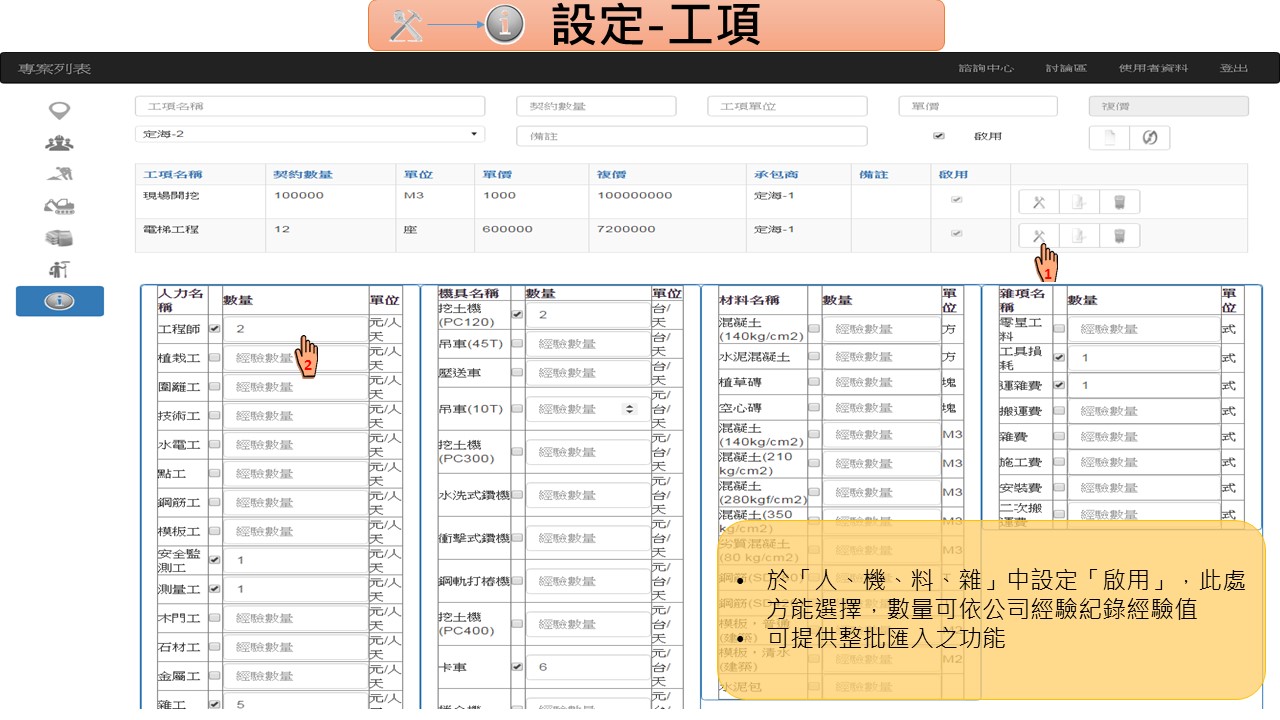Click the location pin sidebar icon
Screen dimensions: 1280x720
(59, 110)
